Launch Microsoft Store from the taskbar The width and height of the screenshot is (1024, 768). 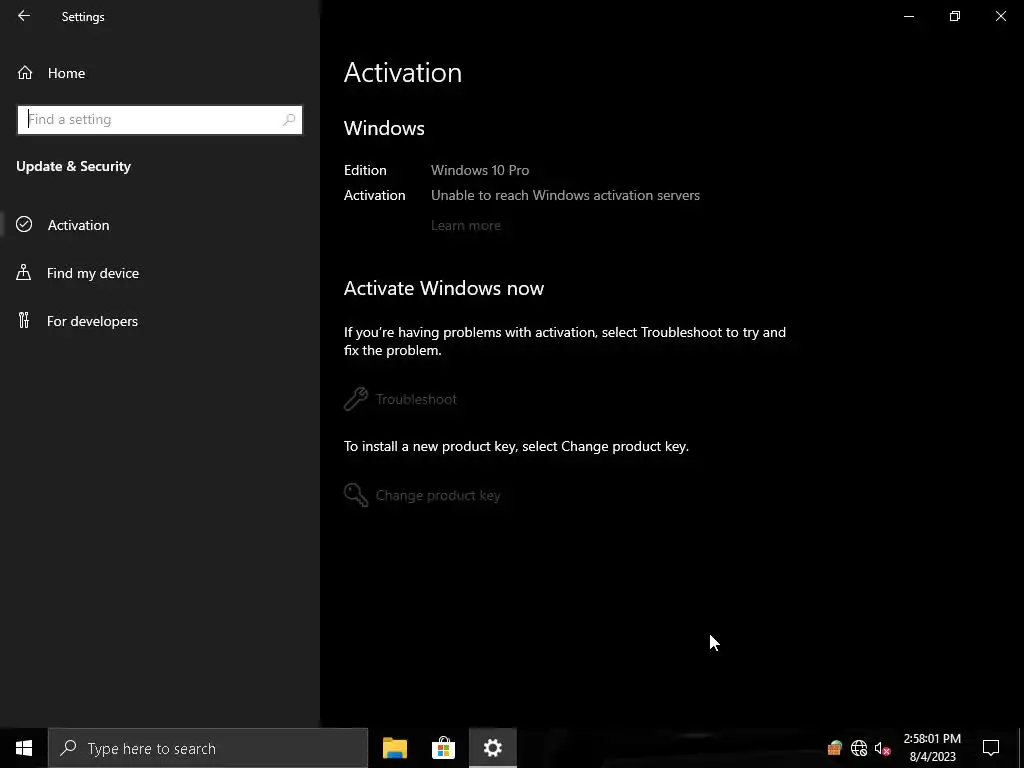[443, 748]
